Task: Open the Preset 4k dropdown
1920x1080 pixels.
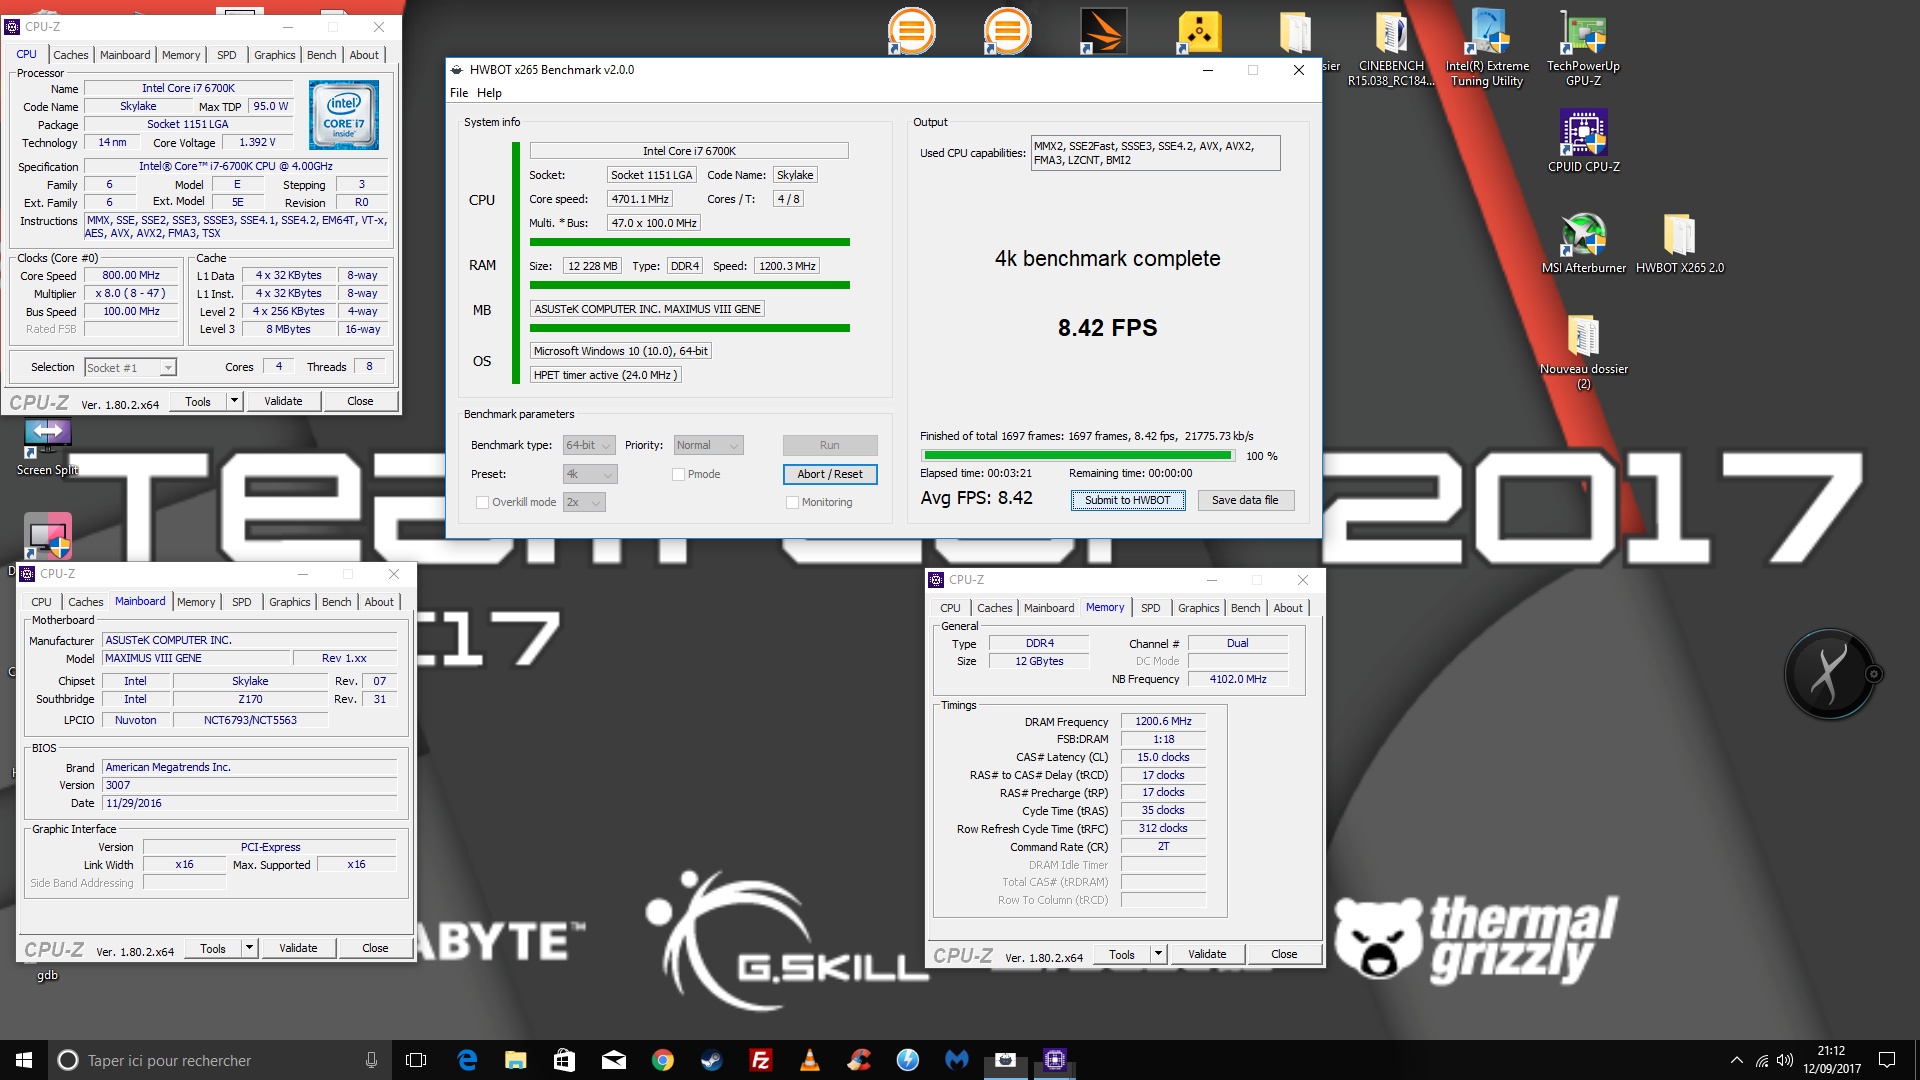Action: tap(590, 474)
